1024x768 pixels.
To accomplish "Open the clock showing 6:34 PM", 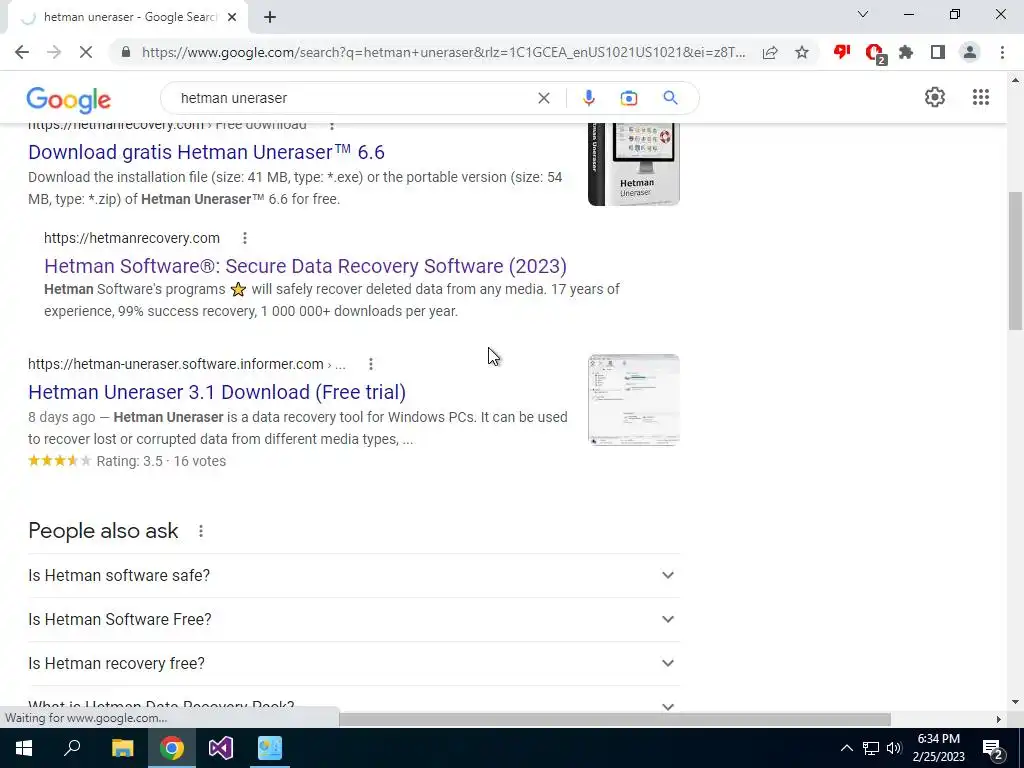I will tap(938, 748).
